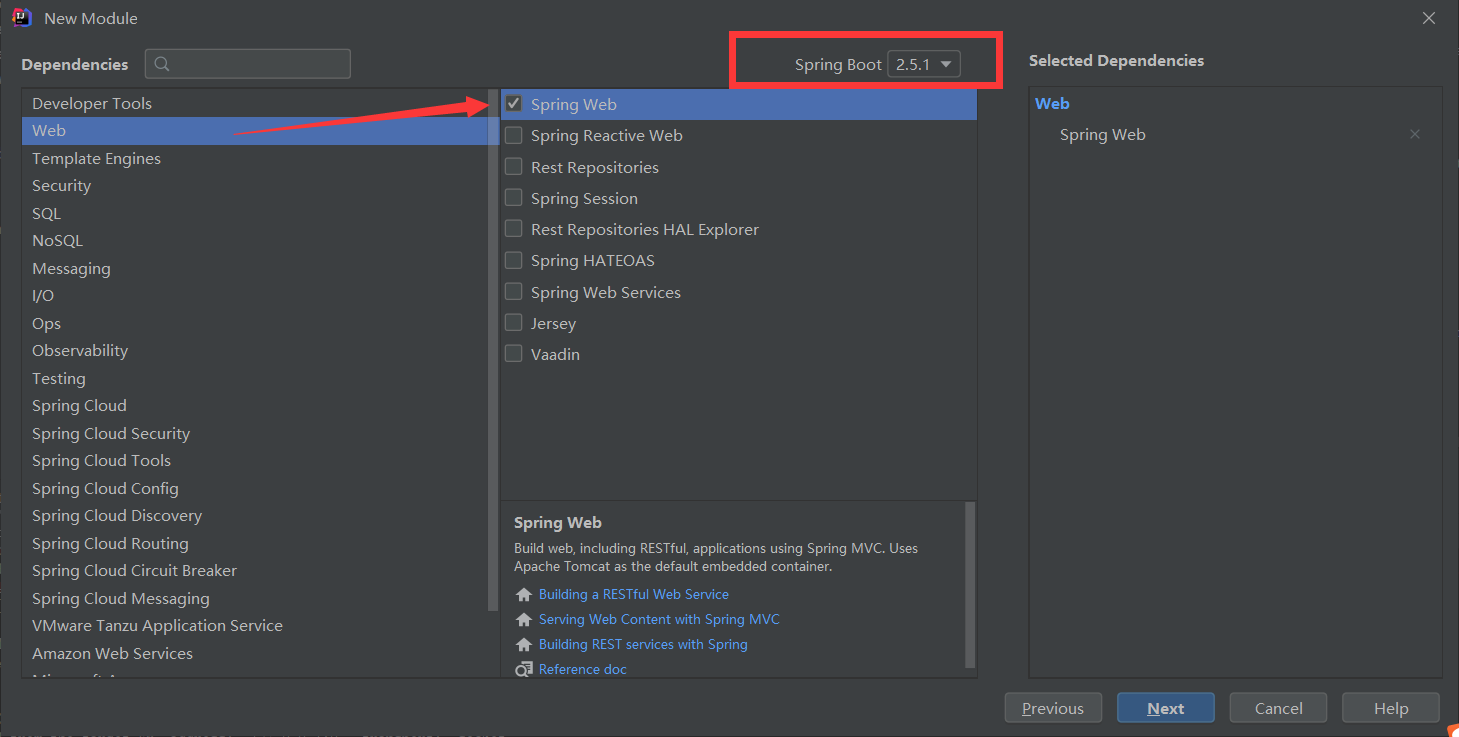
Task: Click the categories list vertical scrollbar
Action: 492,350
